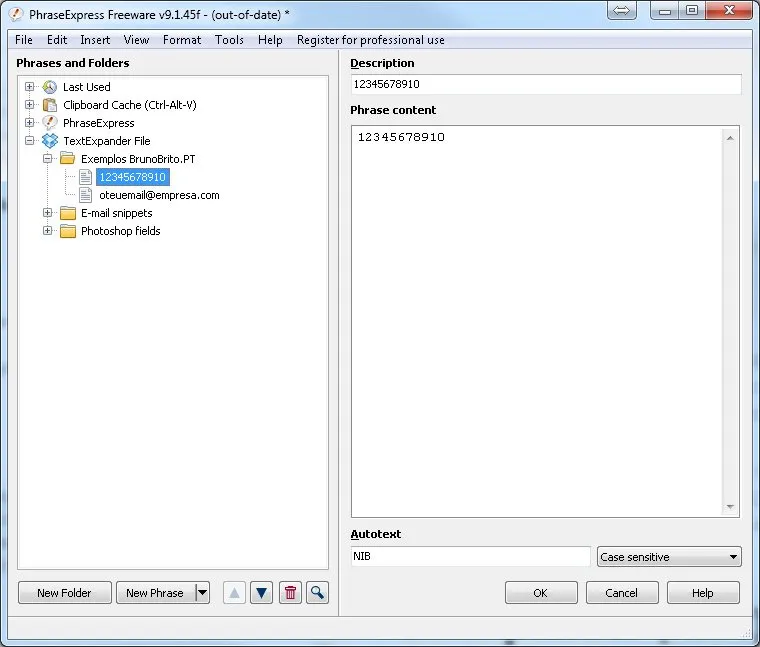760x647 pixels.
Task: Click the 12345678910 phrase document icon
Action: click(x=85, y=177)
